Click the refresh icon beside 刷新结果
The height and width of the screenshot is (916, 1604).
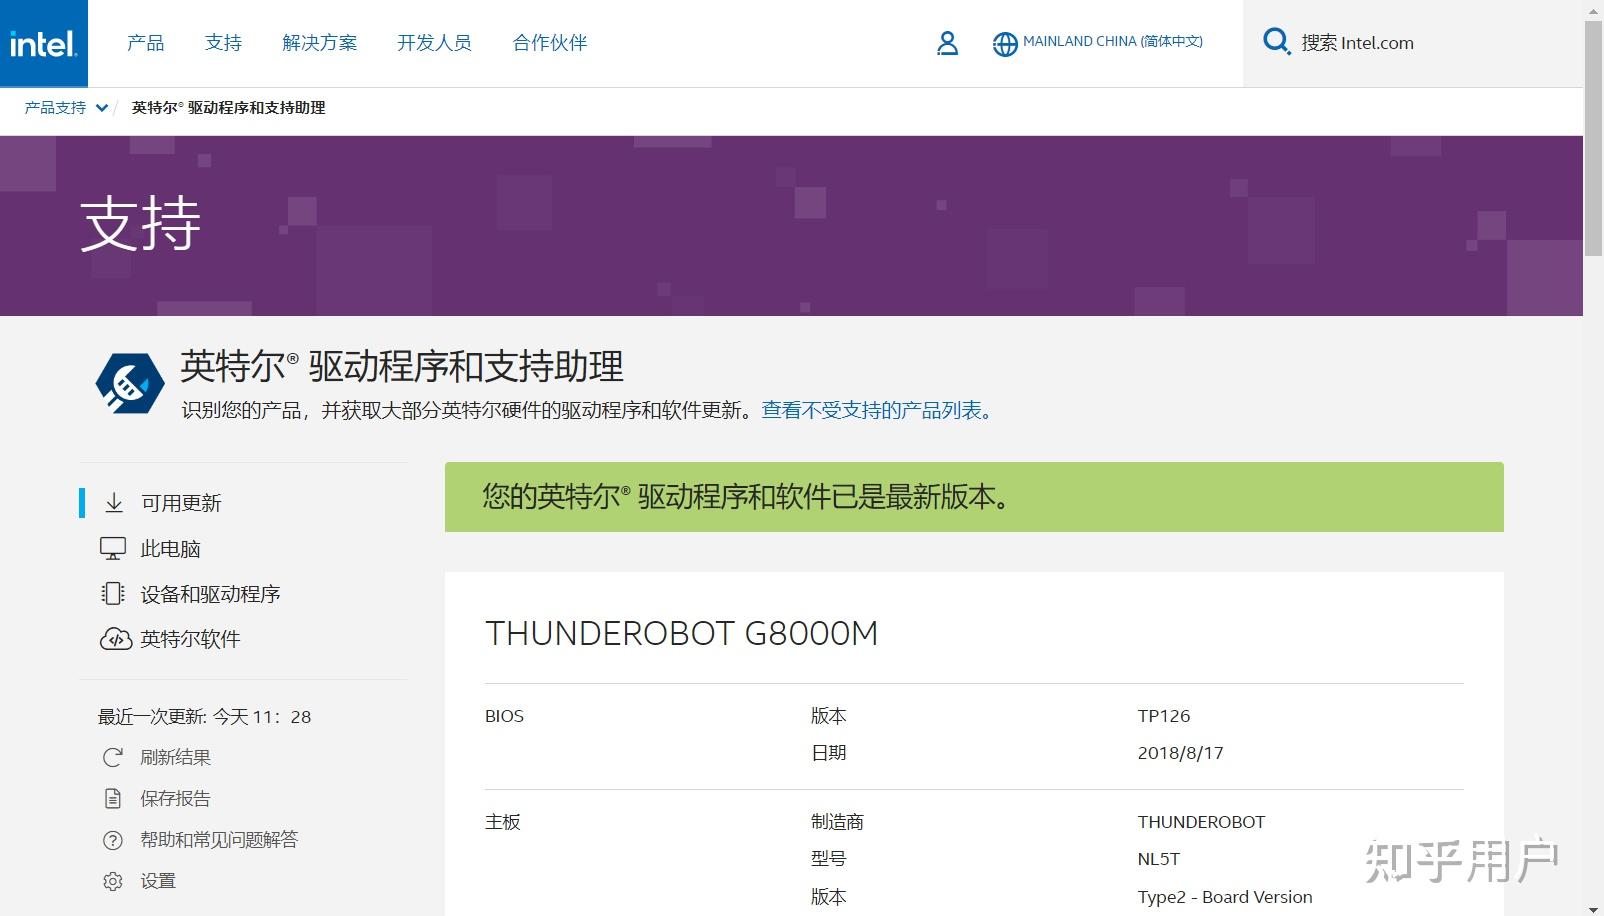coord(113,757)
